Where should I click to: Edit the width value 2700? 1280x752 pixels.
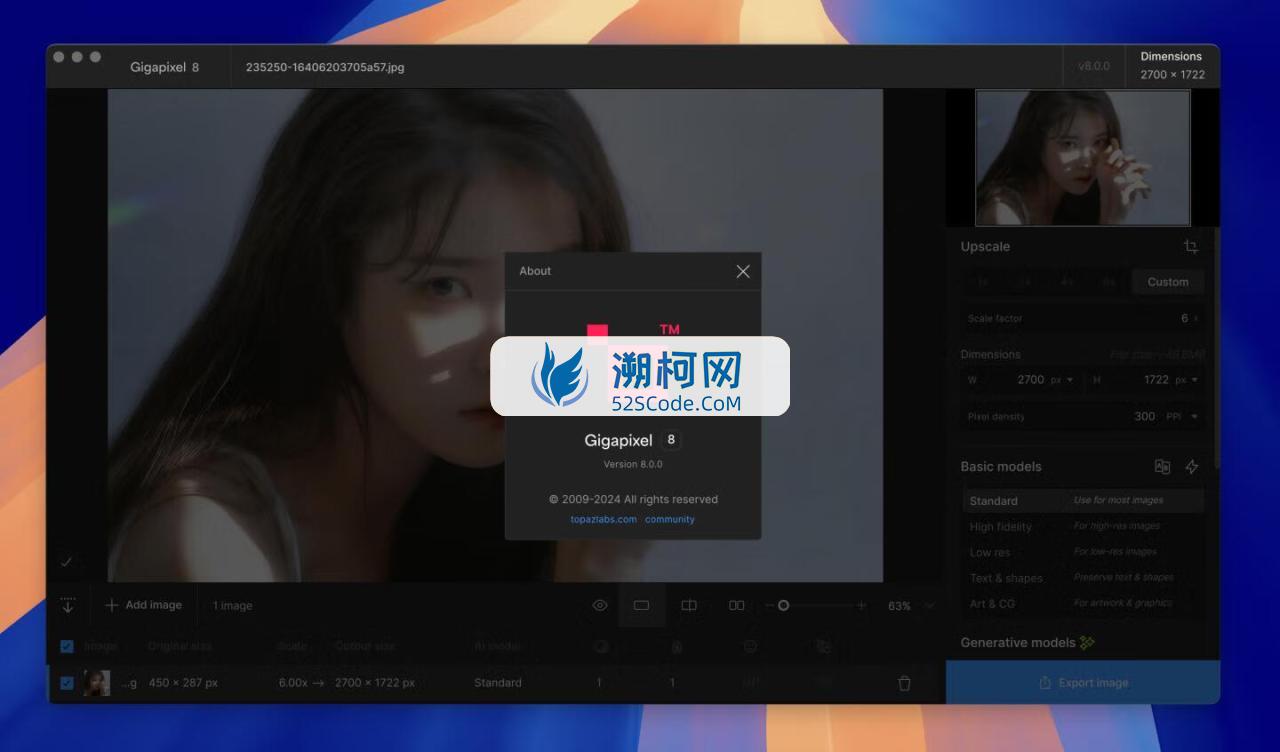pyautogui.click(x=1030, y=380)
